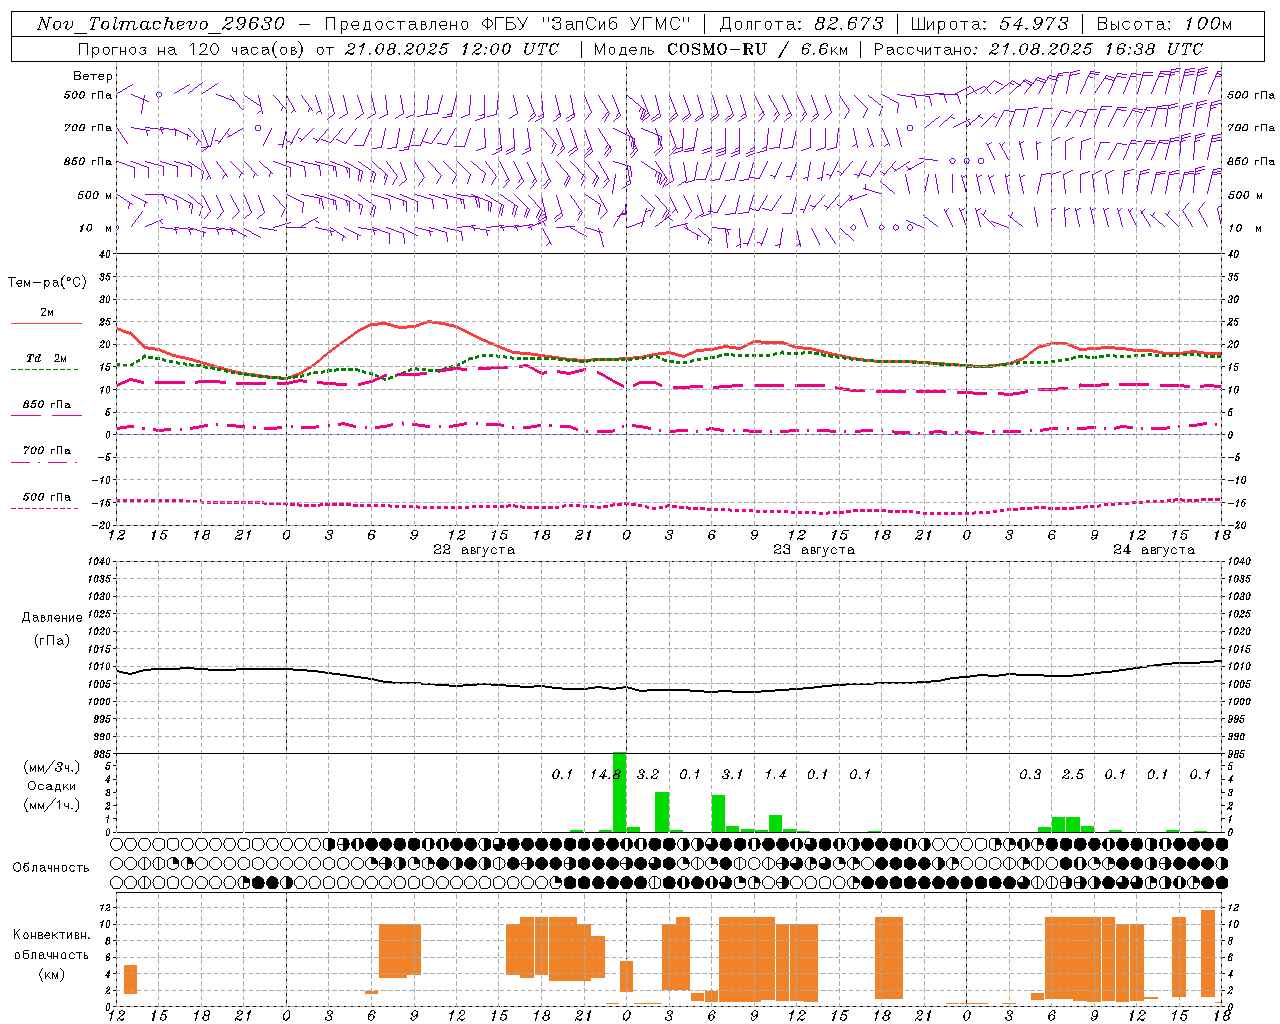Click the 22 августа date label

click(x=474, y=550)
